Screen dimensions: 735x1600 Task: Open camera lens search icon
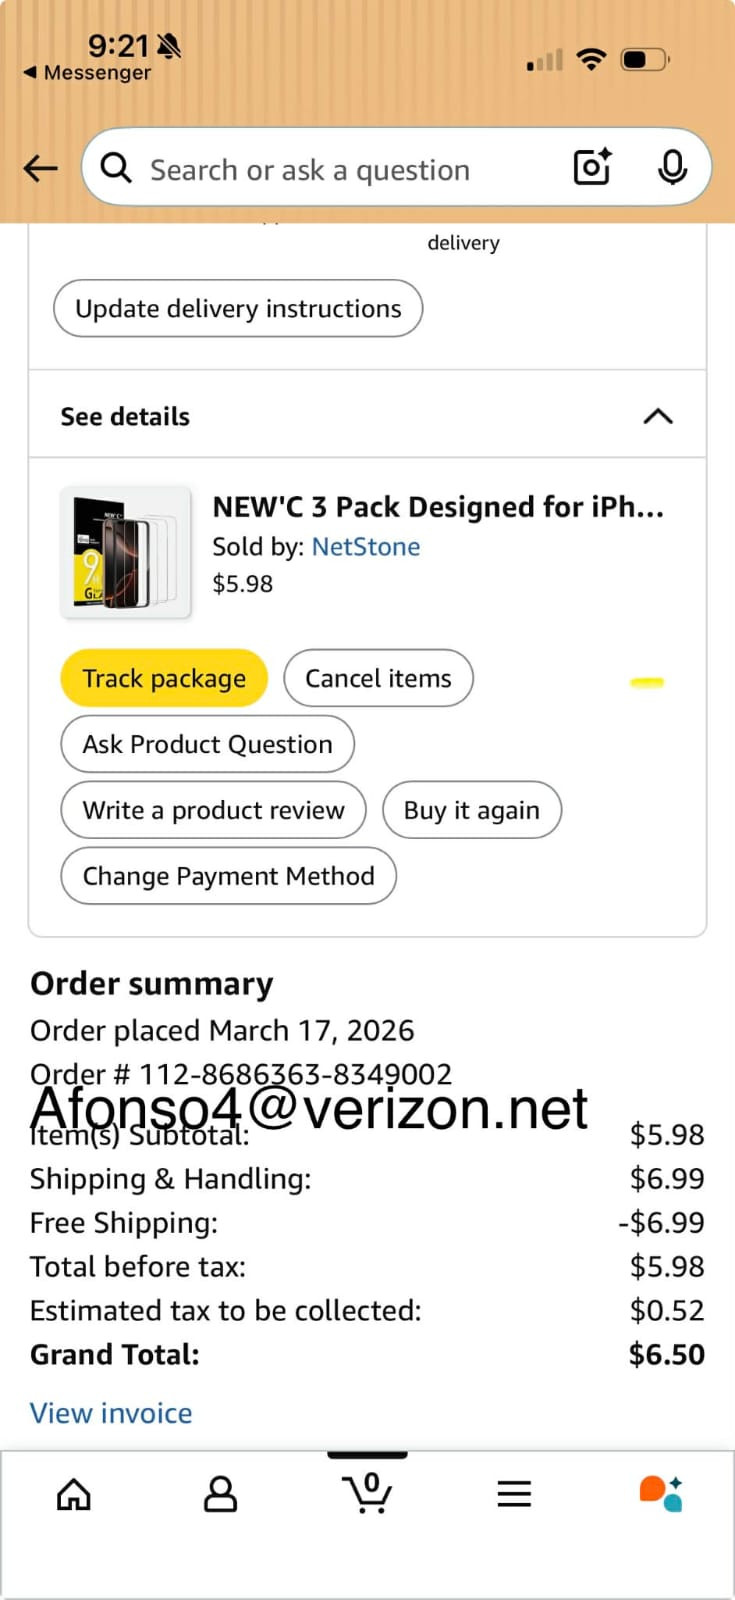(592, 167)
